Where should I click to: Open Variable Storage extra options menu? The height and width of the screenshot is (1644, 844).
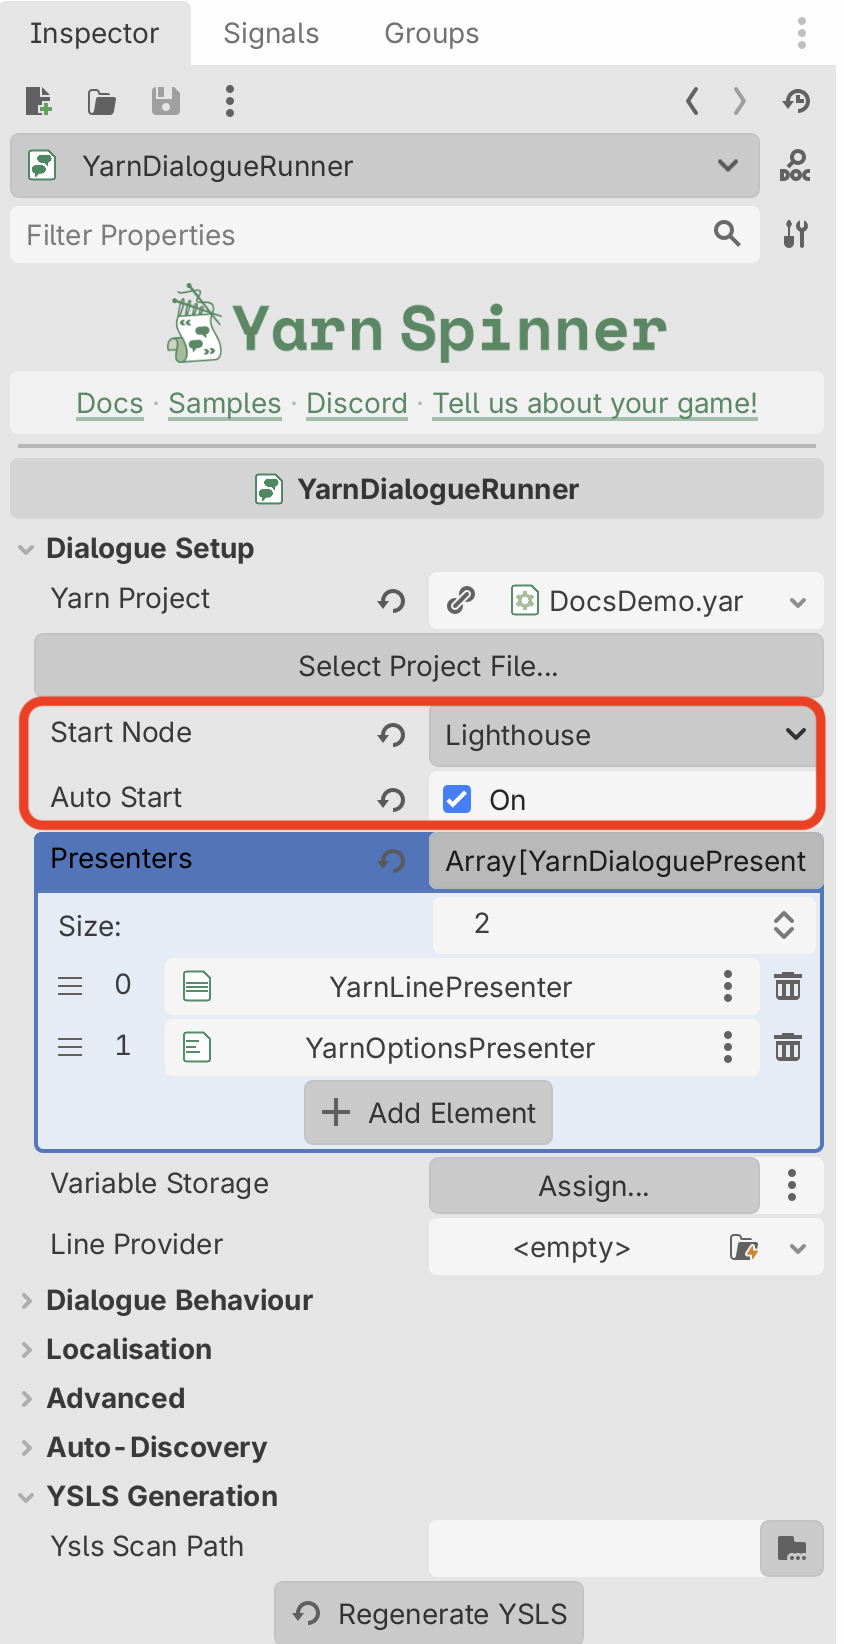point(792,1185)
